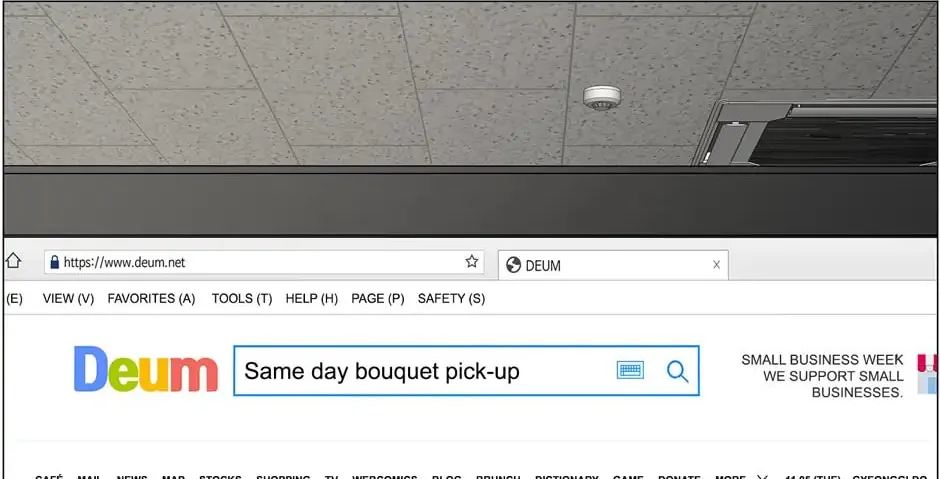Click the padlock icon in the address bar
The image size is (940, 479).
click(55, 262)
